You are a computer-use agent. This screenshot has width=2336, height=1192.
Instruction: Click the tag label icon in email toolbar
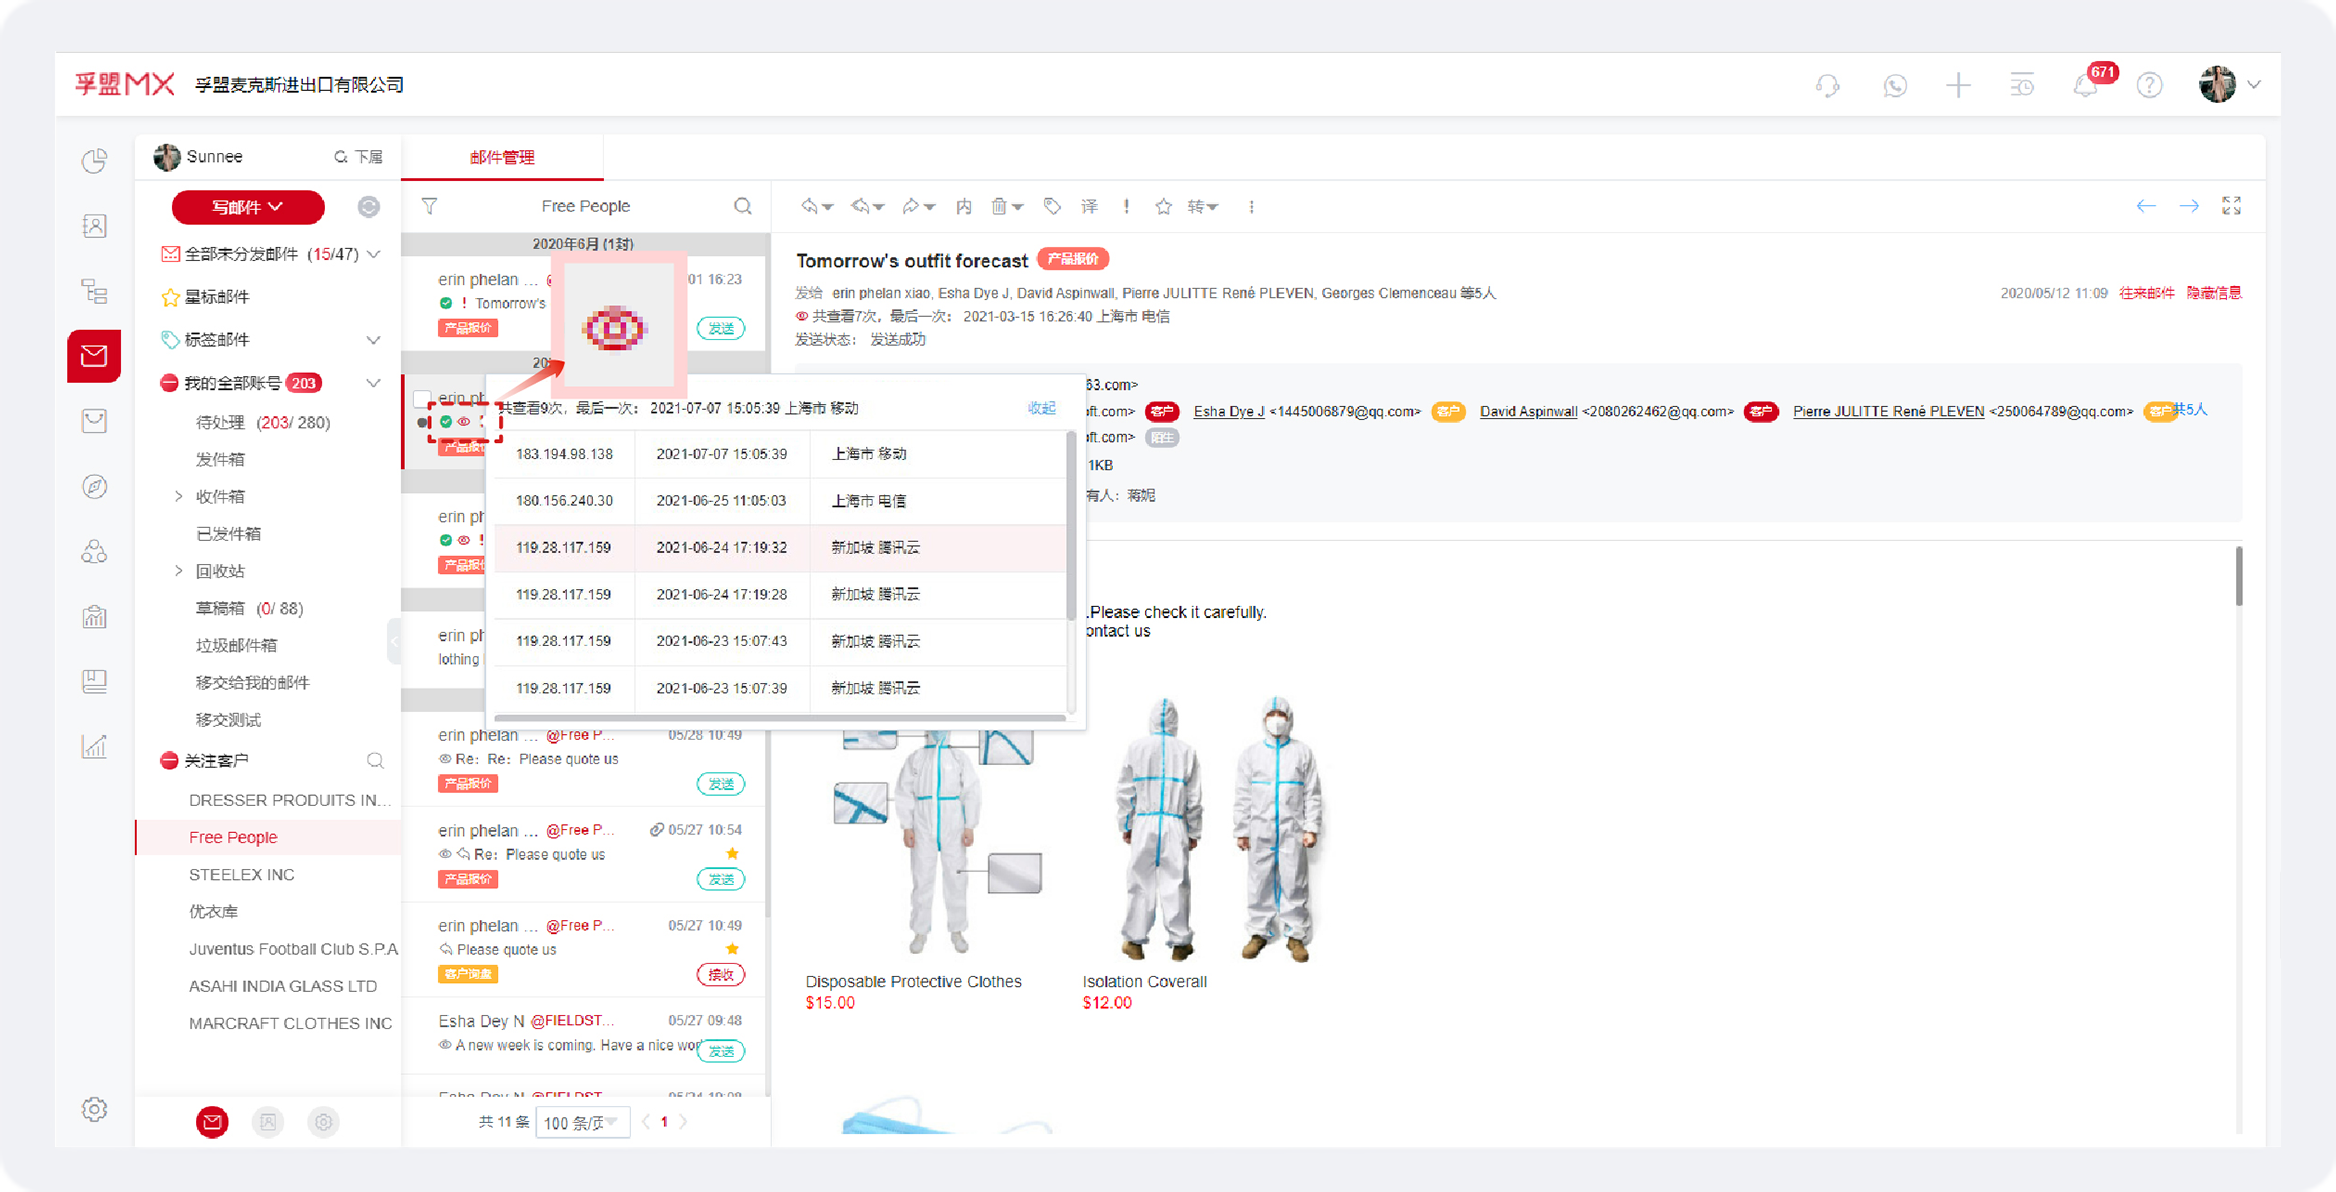click(x=1052, y=207)
